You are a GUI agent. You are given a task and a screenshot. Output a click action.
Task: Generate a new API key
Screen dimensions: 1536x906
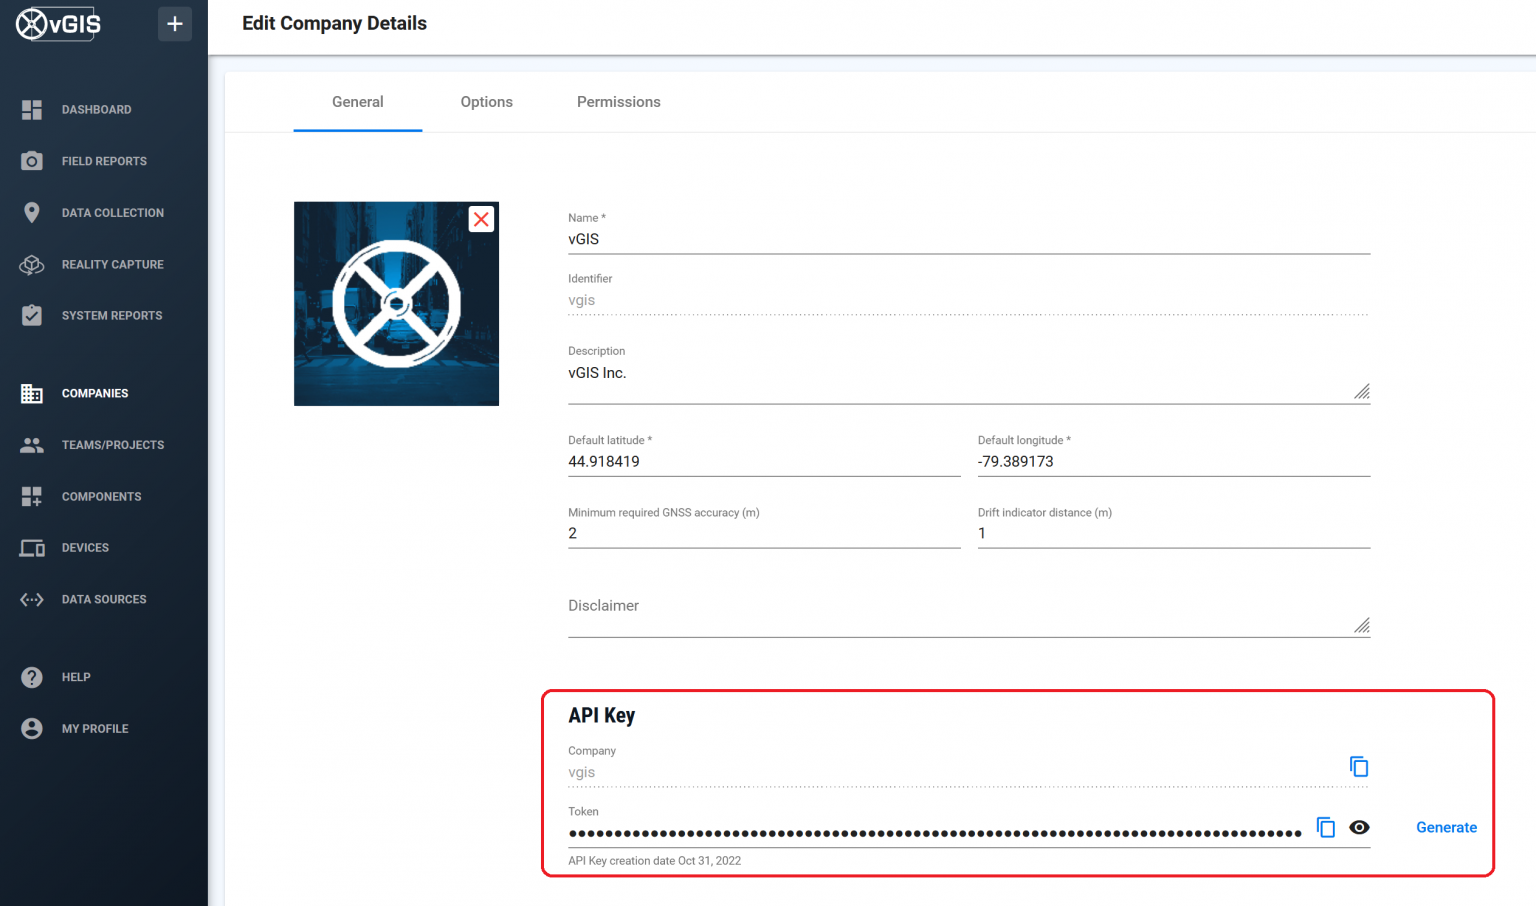click(1446, 827)
